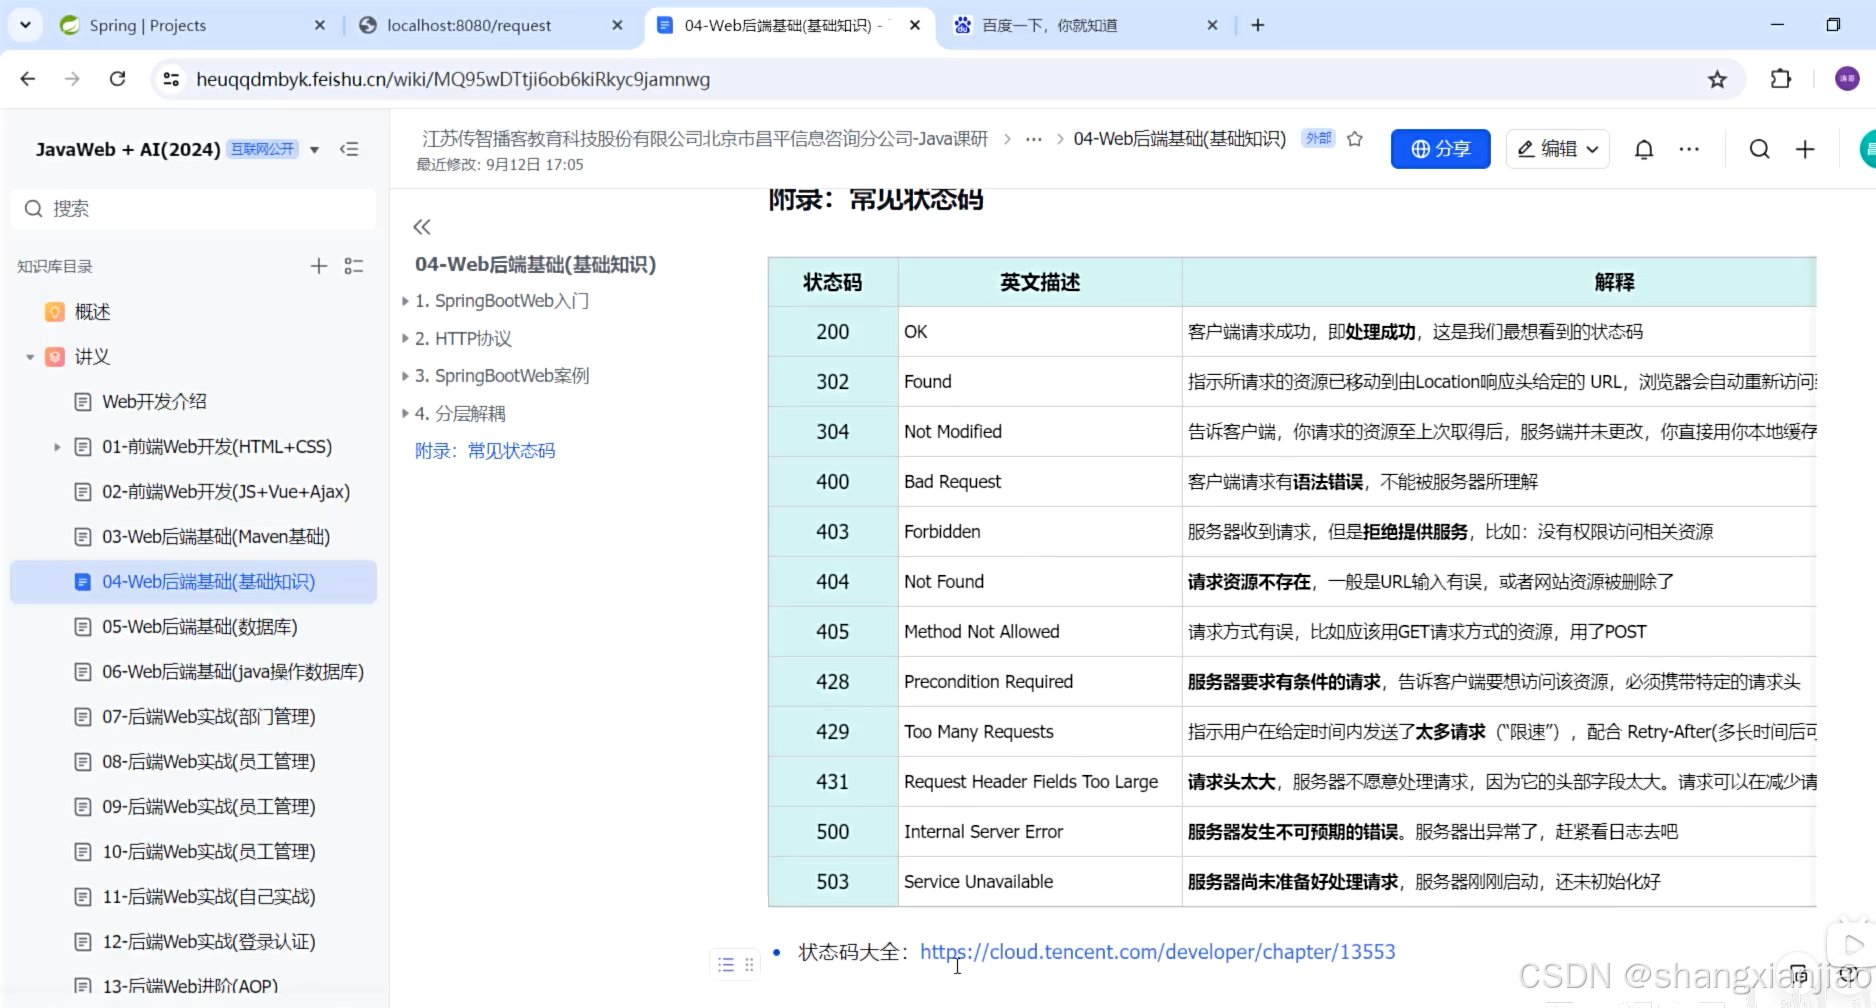Go back to the previous page
Image resolution: width=1876 pixels, height=1008 pixels.
(28, 79)
